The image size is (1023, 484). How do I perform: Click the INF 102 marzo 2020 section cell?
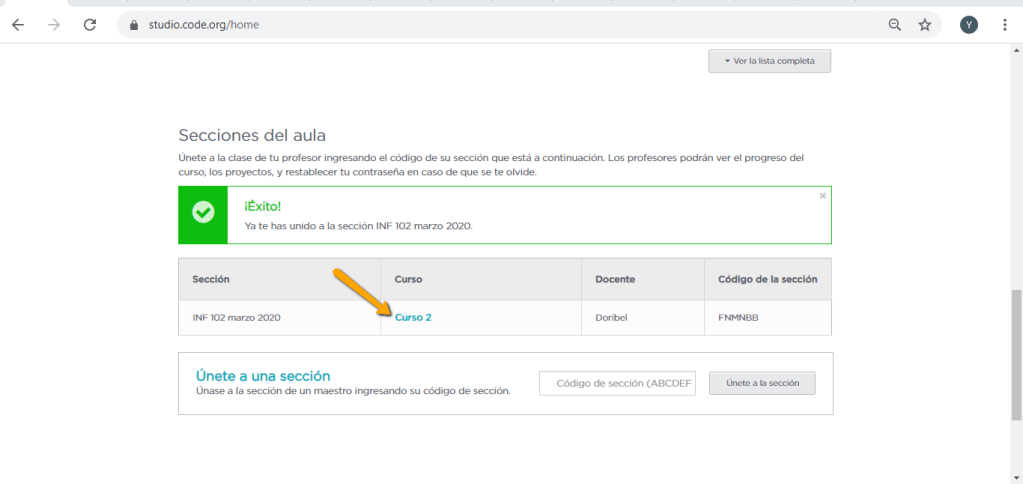click(237, 317)
